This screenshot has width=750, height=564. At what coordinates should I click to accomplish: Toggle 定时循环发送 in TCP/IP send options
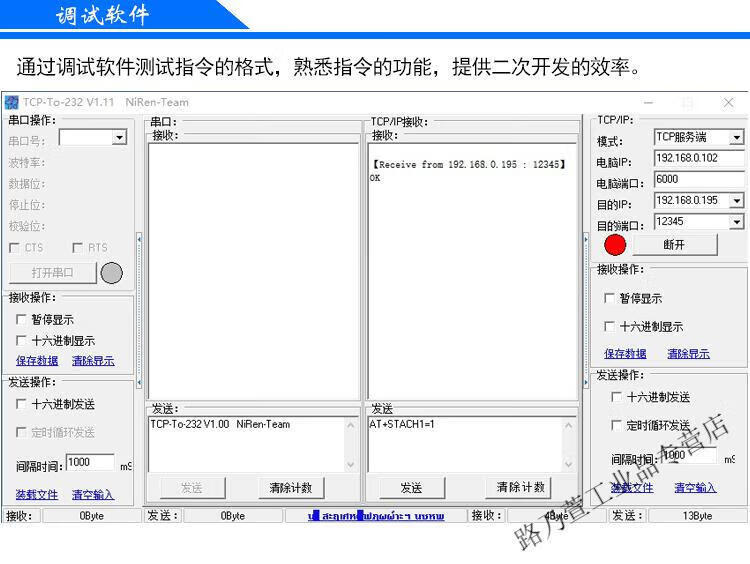point(617,425)
